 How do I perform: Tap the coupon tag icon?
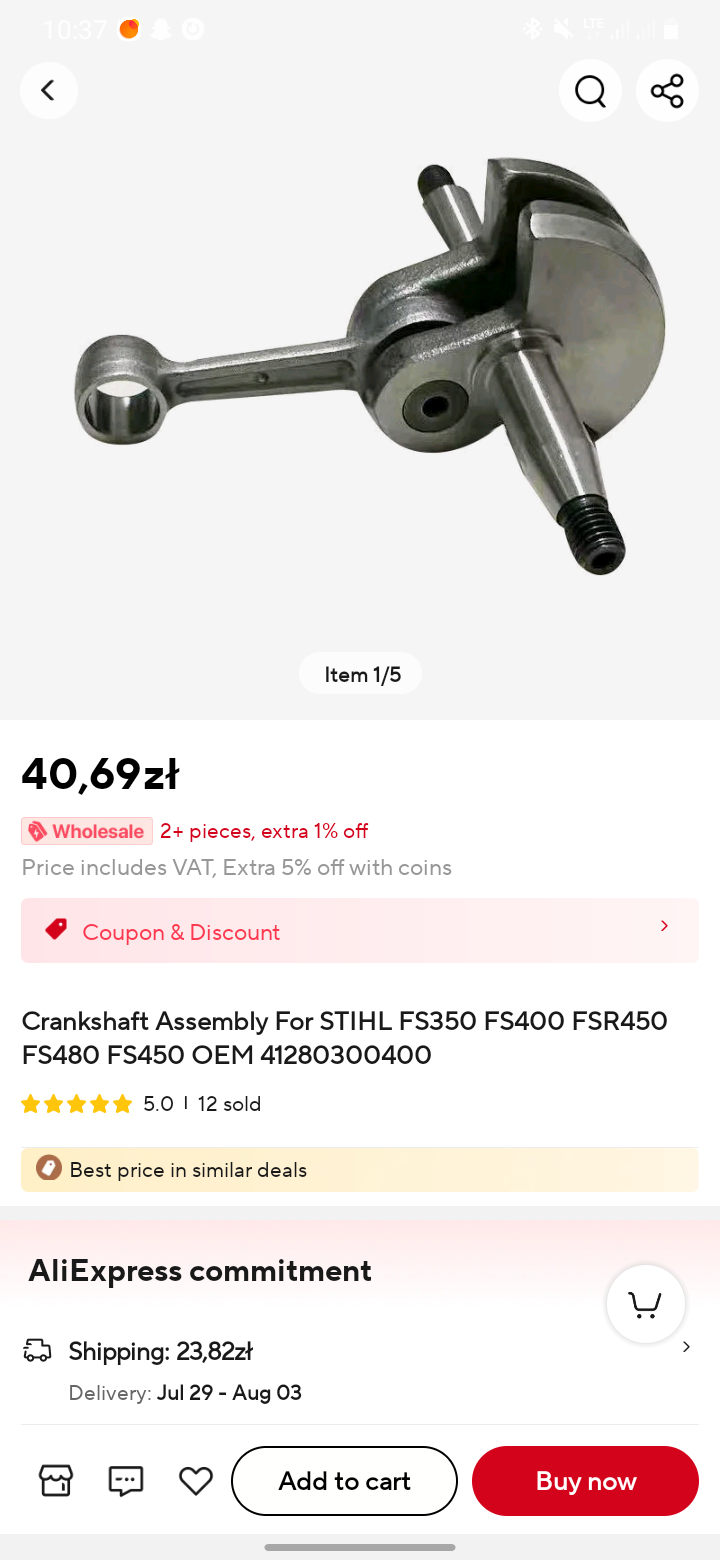56,930
